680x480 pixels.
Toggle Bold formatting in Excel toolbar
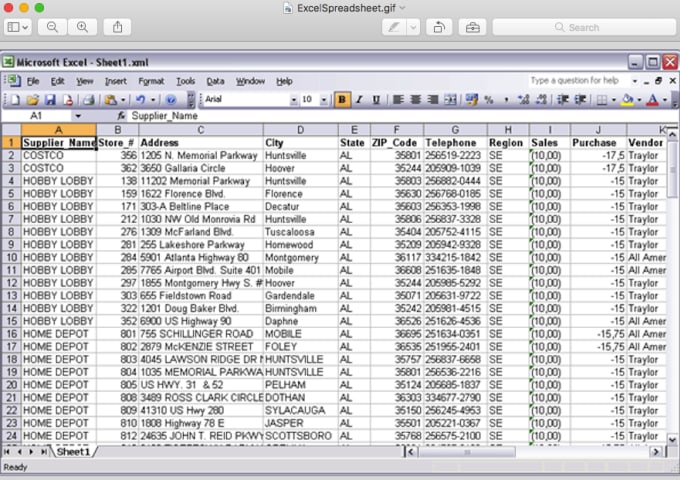click(343, 100)
